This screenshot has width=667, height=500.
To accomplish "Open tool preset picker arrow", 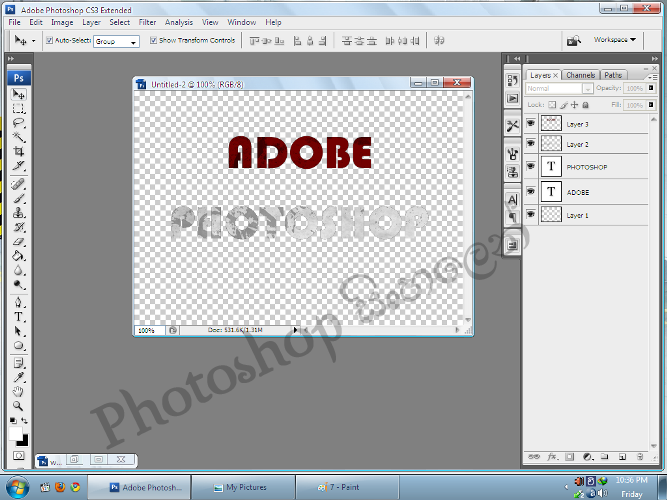I will click(x=33, y=41).
